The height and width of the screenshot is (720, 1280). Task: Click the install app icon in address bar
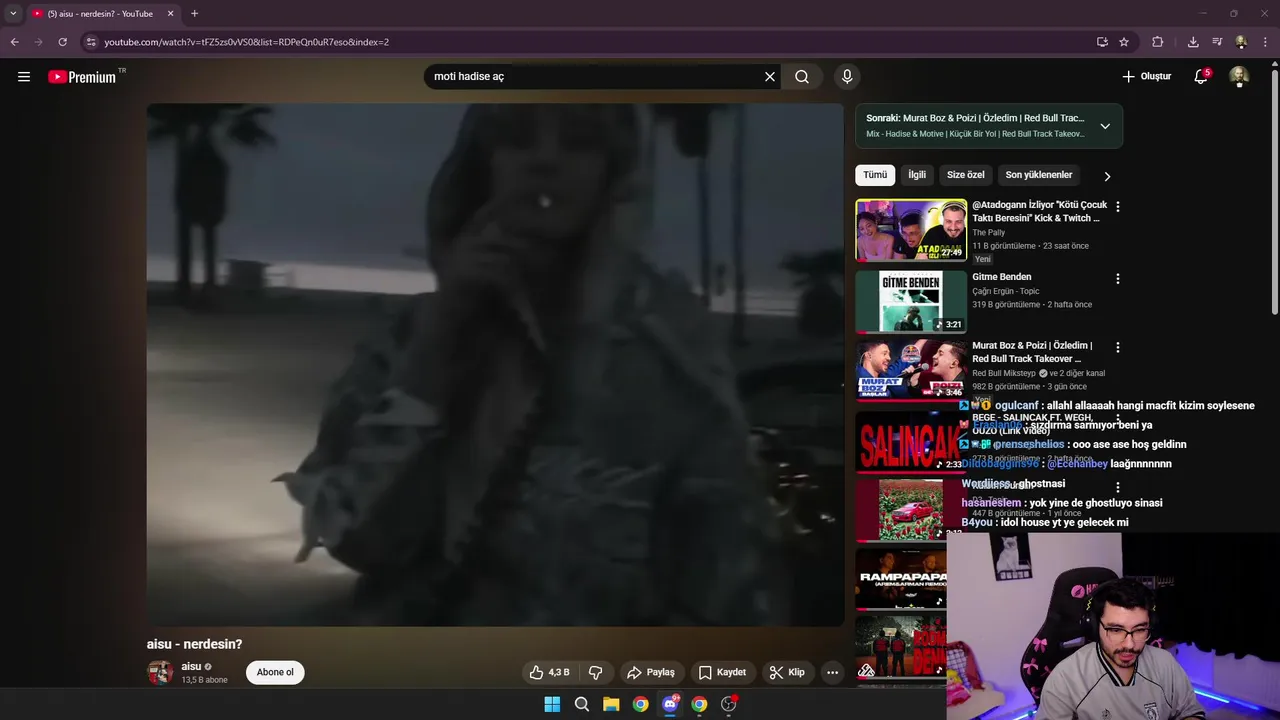pyautogui.click(x=1102, y=42)
